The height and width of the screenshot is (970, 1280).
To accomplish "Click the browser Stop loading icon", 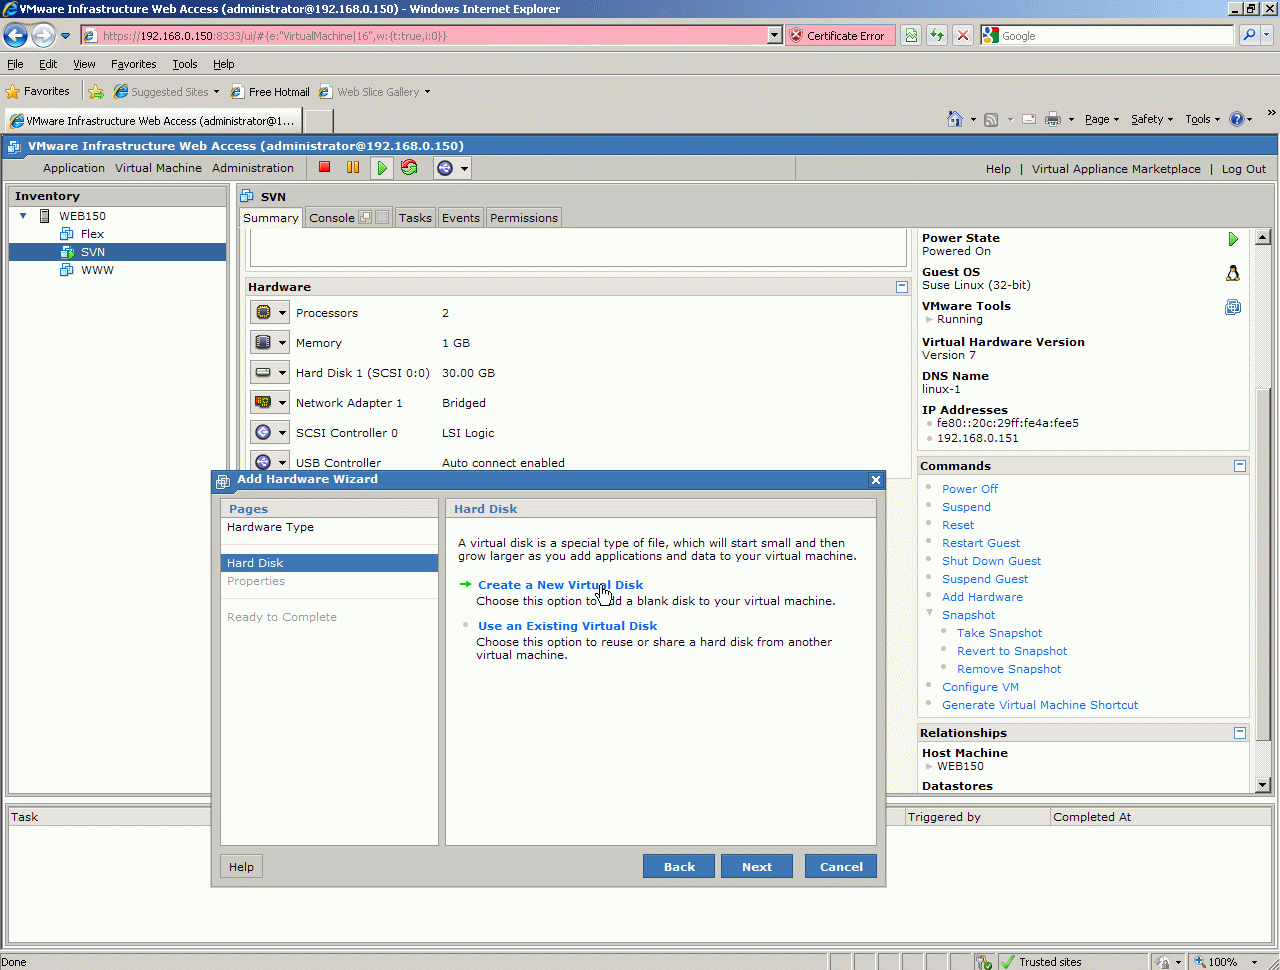I will (963, 36).
